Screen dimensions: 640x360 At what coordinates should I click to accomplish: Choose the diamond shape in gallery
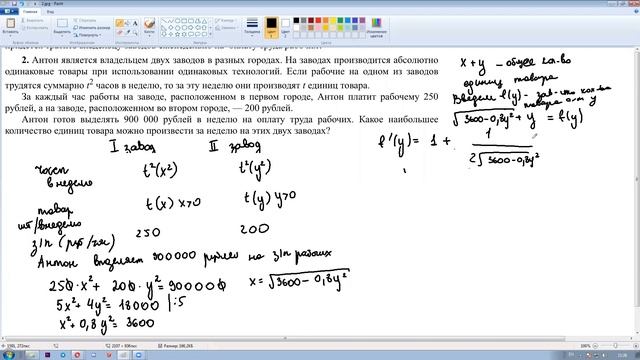click(x=171, y=27)
